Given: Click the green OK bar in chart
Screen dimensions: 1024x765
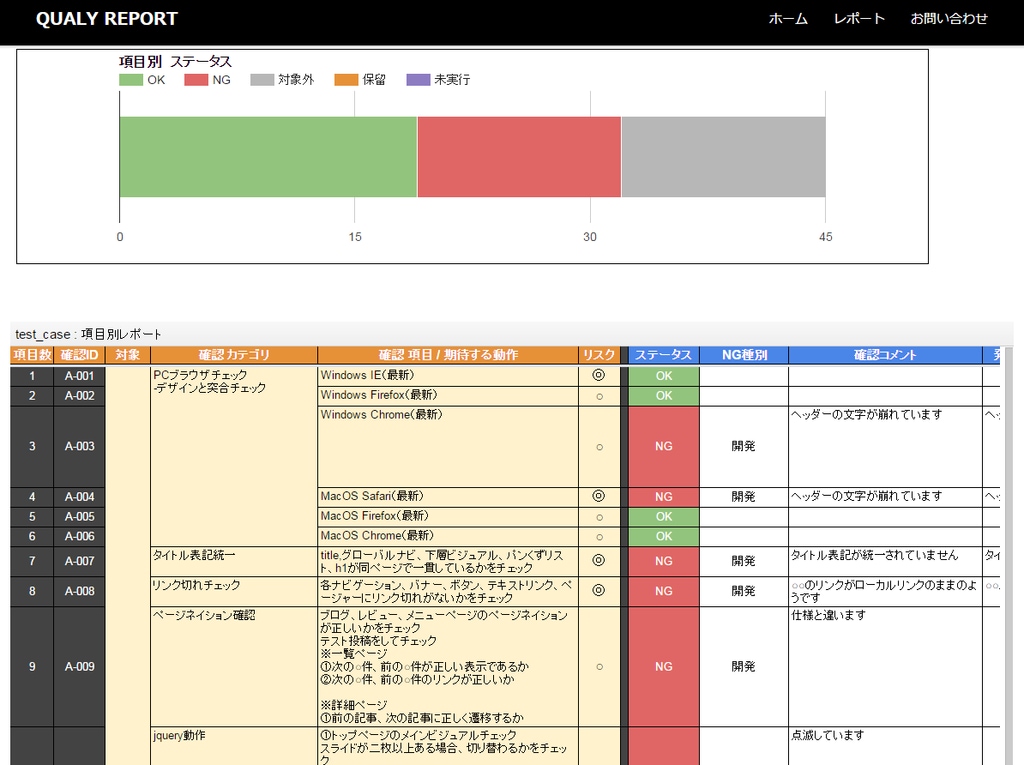Looking at the screenshot, I should pyautogui.click(x=268, y=157).
